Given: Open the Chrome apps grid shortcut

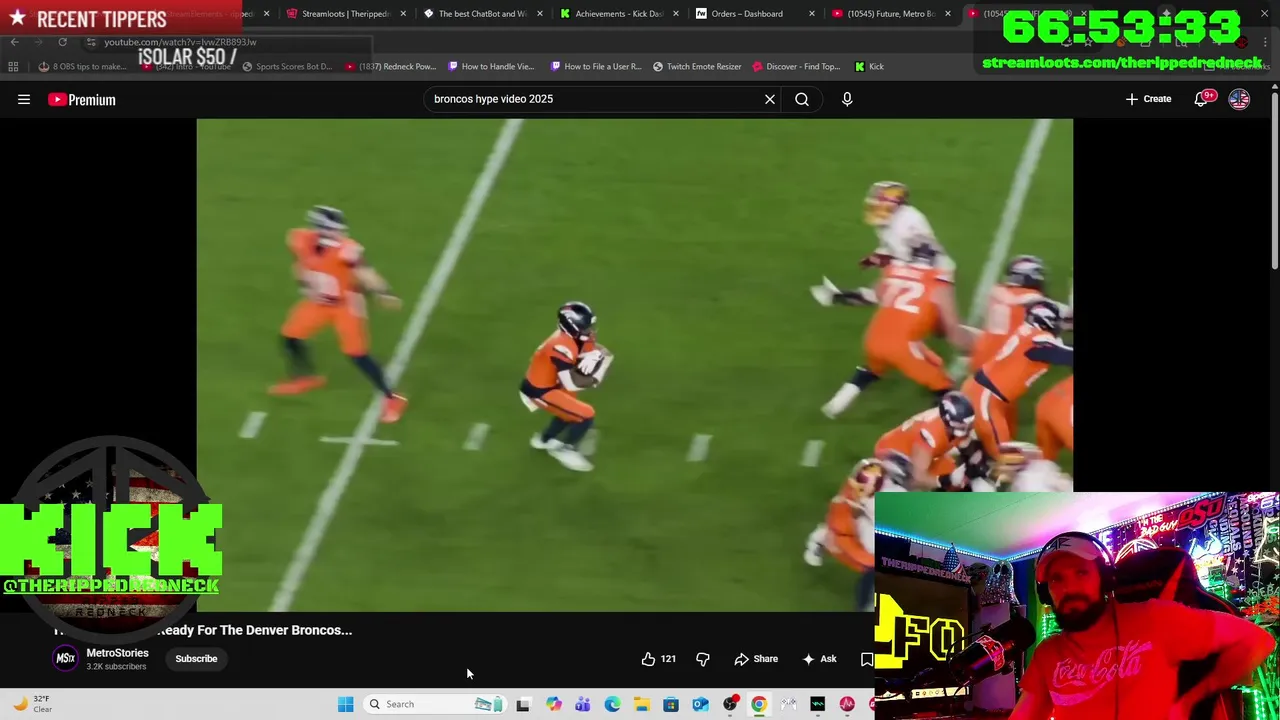Looking at the screenshot, I should (x=13, y=66).
